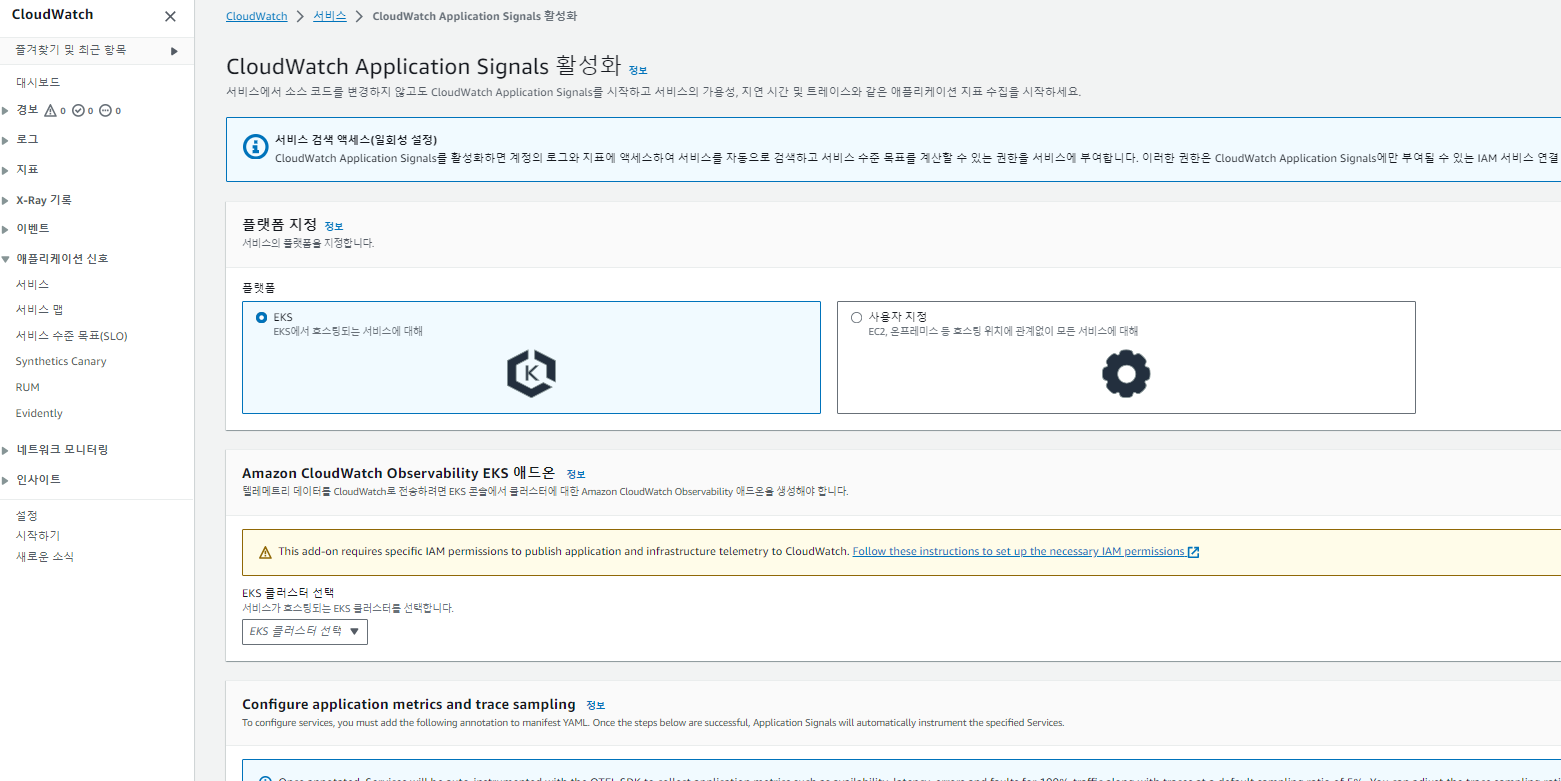Click the EKS 클러스터 선택 label
This screenshot has width=1561, height=781.
(288, 593)
